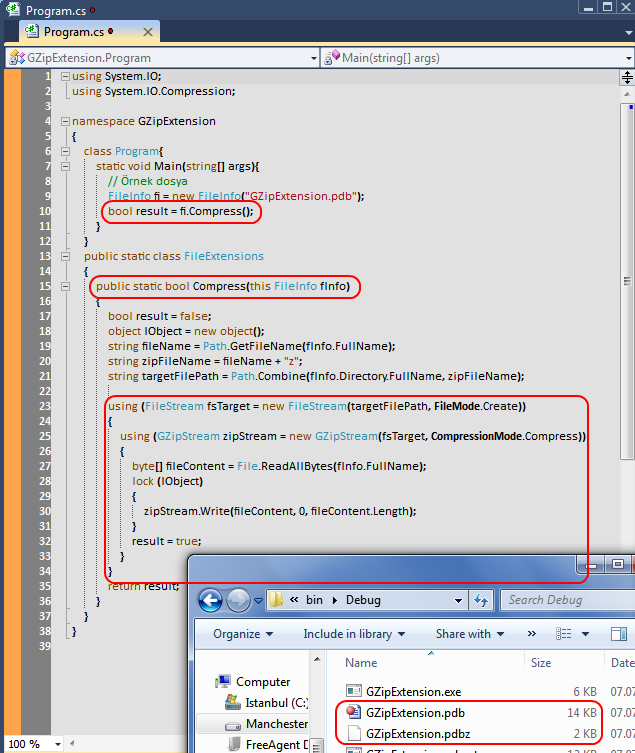This screenshot has width=635, height=753.
Task: Collapse the namespace GZipExtension block
Action: click(x=65, y=121)
